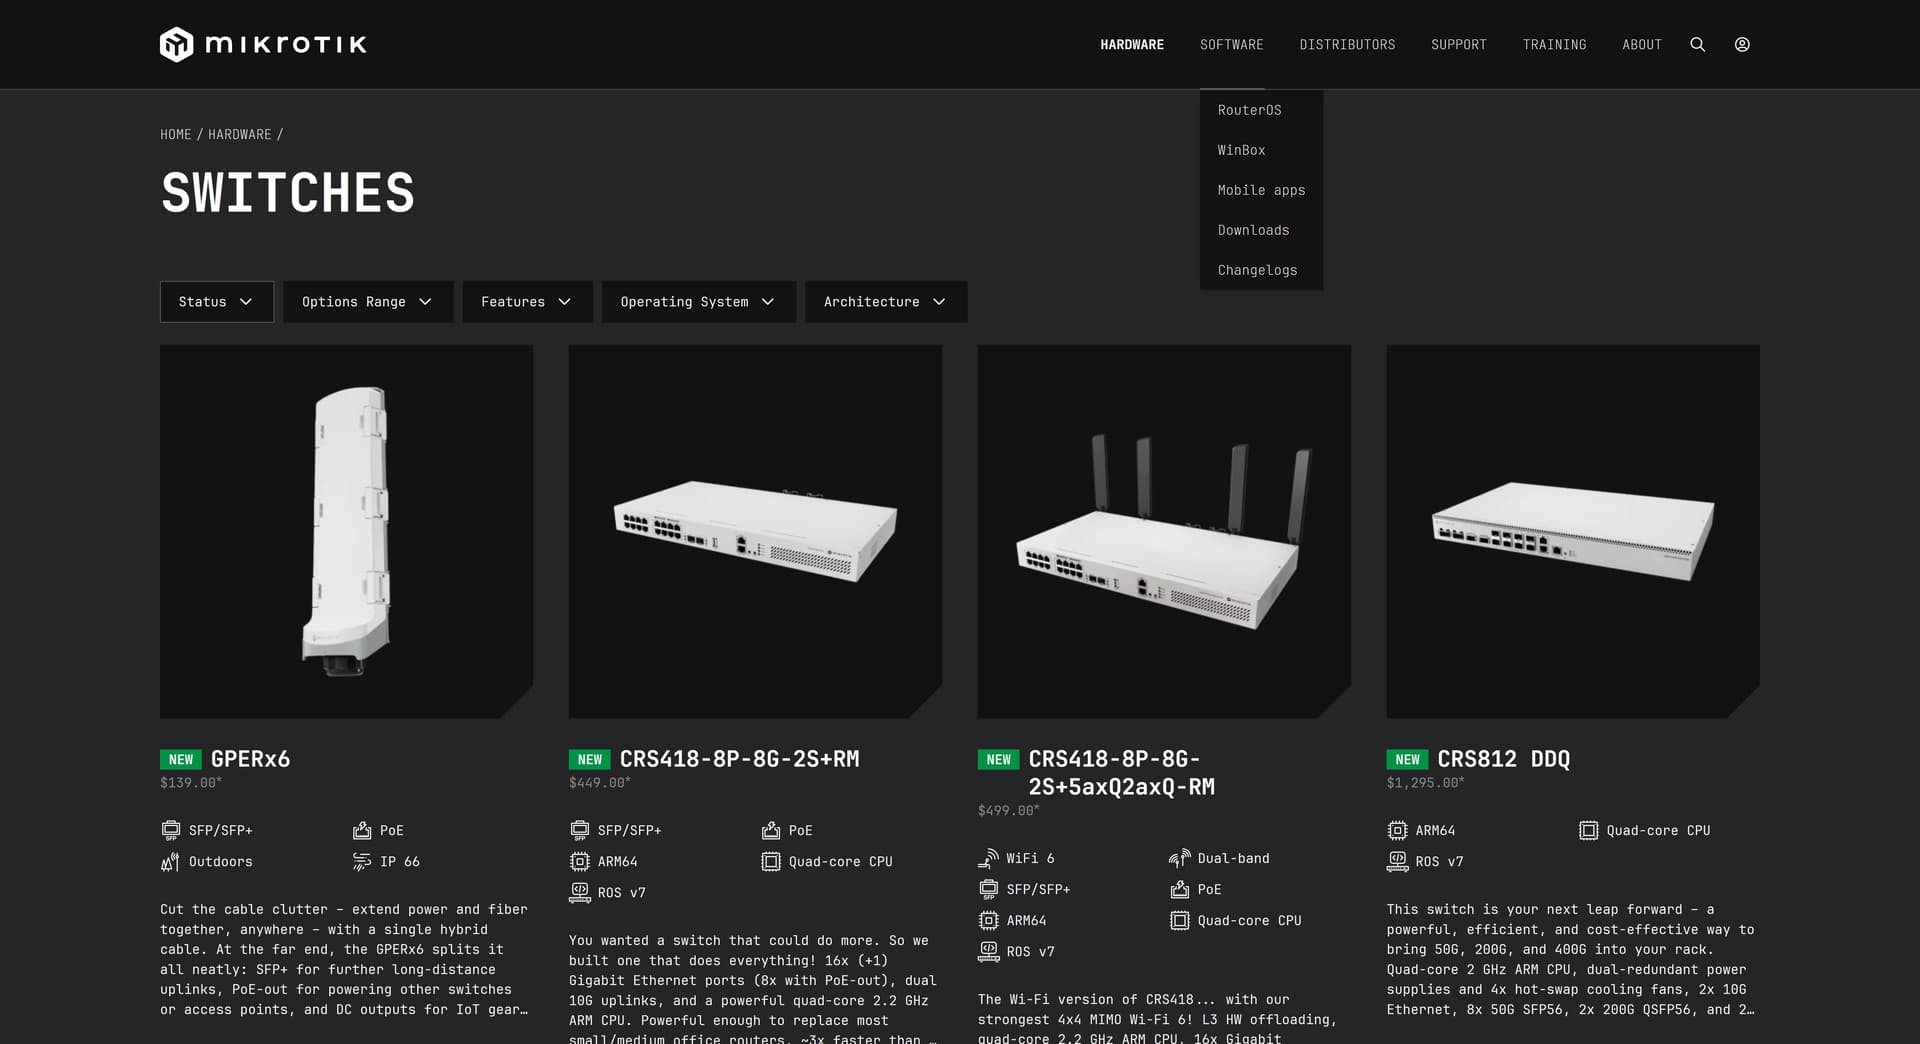Click the PoE icon under GPERx6
This screenshot has height=1044, width=1920.
(x=362, y=830)
